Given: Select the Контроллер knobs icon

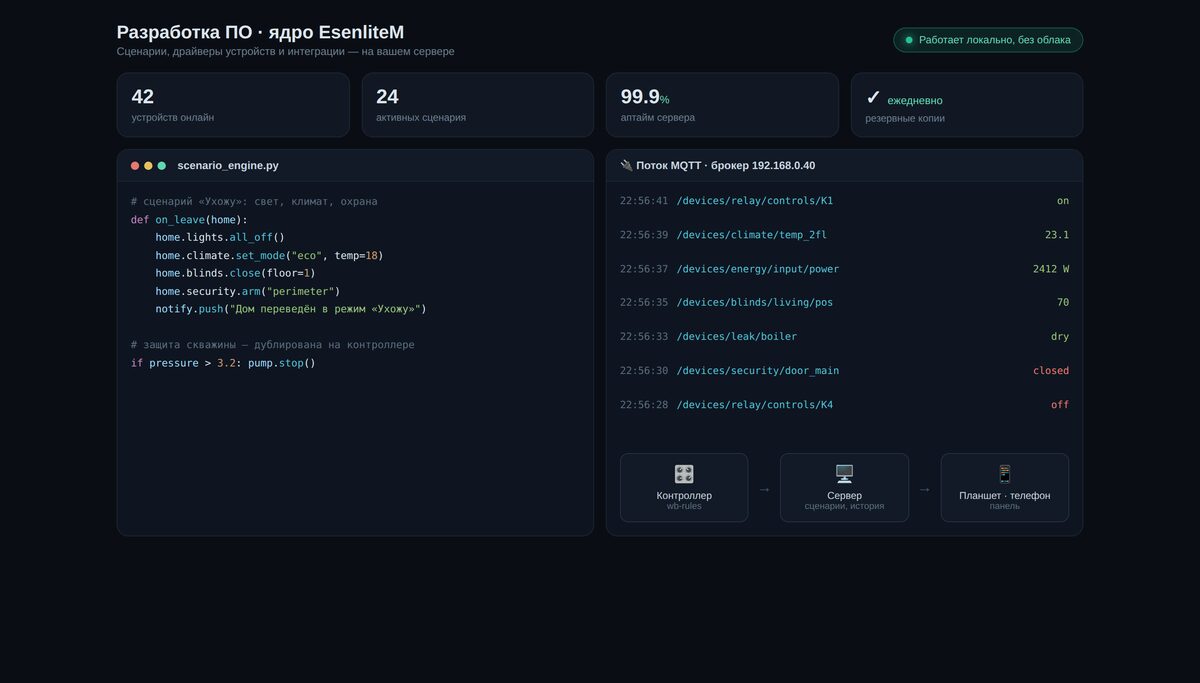Looking at the screenshot, I should coord(684,474).
